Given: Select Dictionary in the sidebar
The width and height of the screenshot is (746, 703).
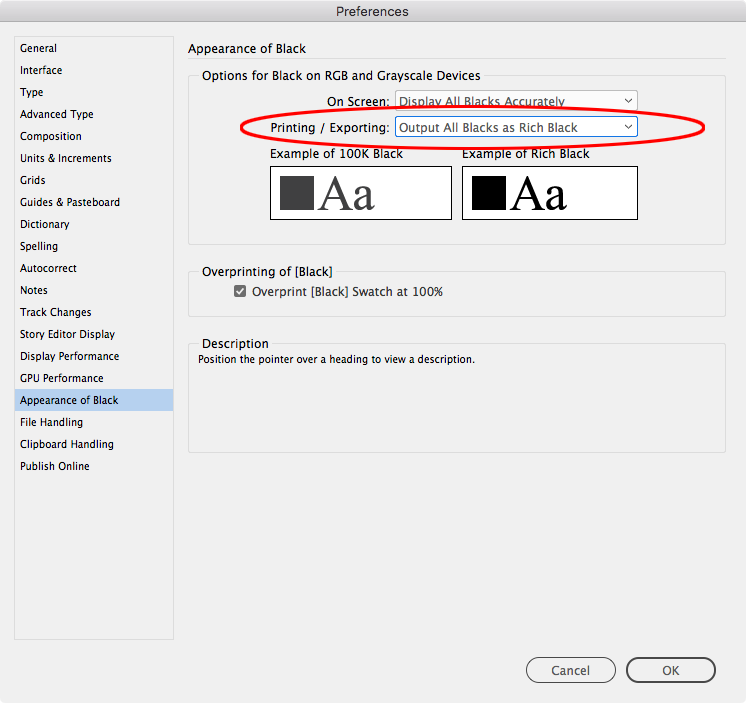Looking at the screenshot, I should (45, 224).
